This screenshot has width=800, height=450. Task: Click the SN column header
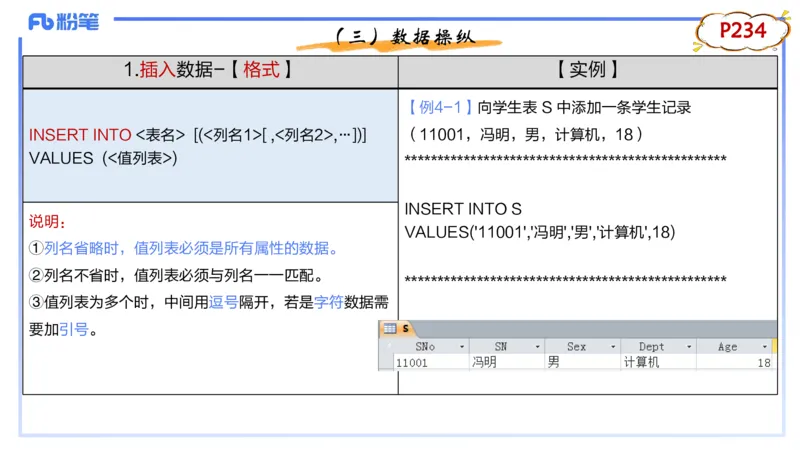(507, 346)
